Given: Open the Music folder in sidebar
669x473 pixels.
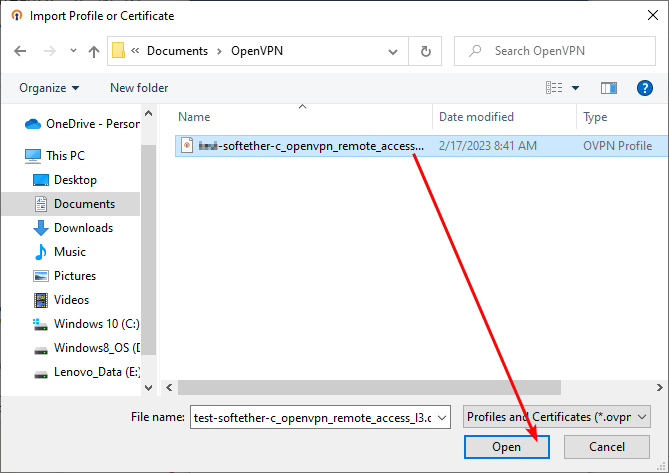Looking at the screenshot, I should (70, 252).
